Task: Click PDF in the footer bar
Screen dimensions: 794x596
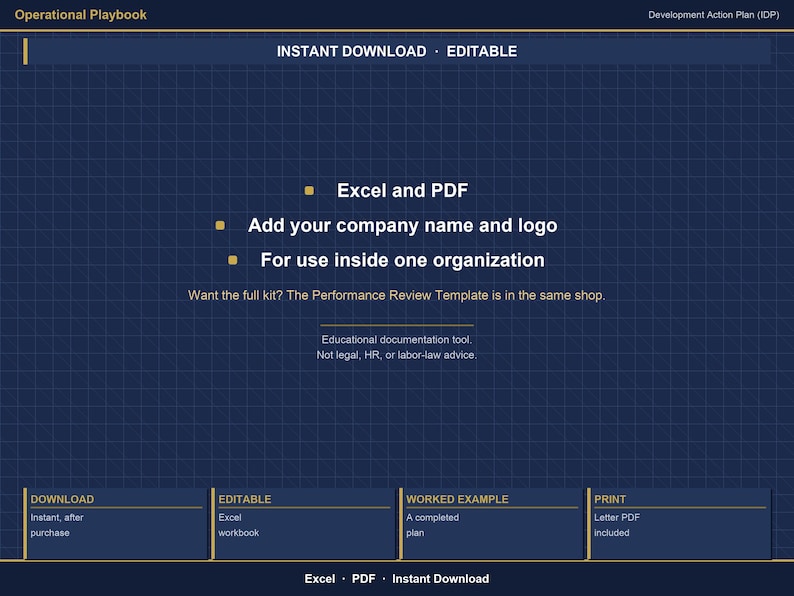Action: pos(364,579)
